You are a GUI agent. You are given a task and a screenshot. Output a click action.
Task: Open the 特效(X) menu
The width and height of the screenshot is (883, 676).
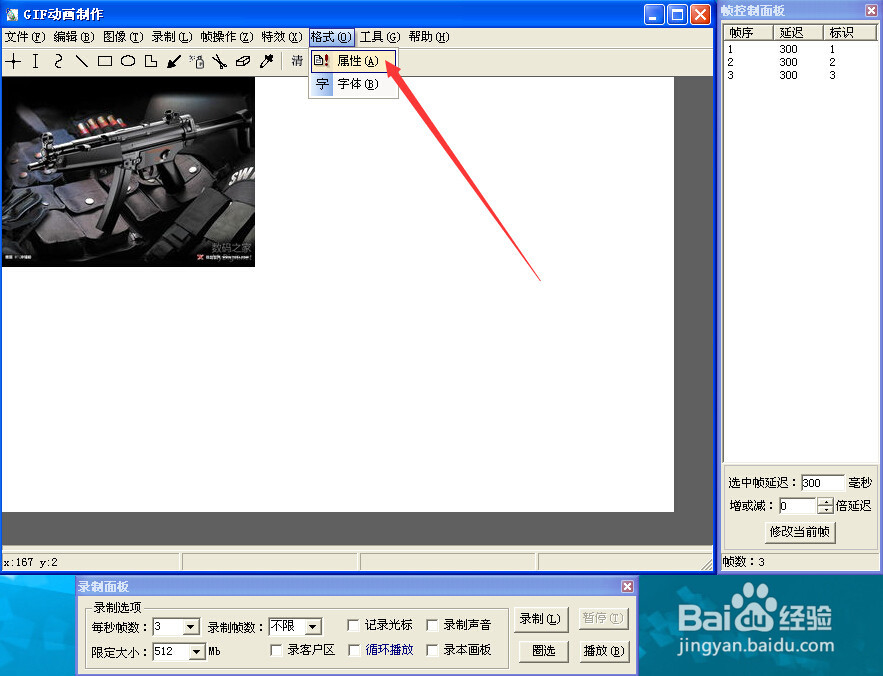pyautogui.click(x=282, y=37)
